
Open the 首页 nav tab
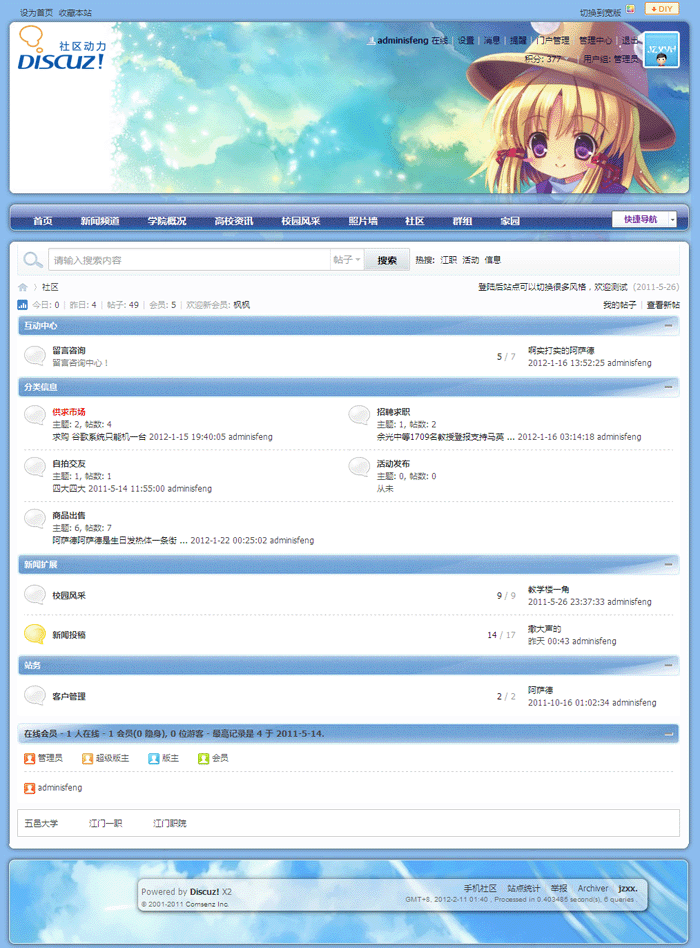(42, 221)
